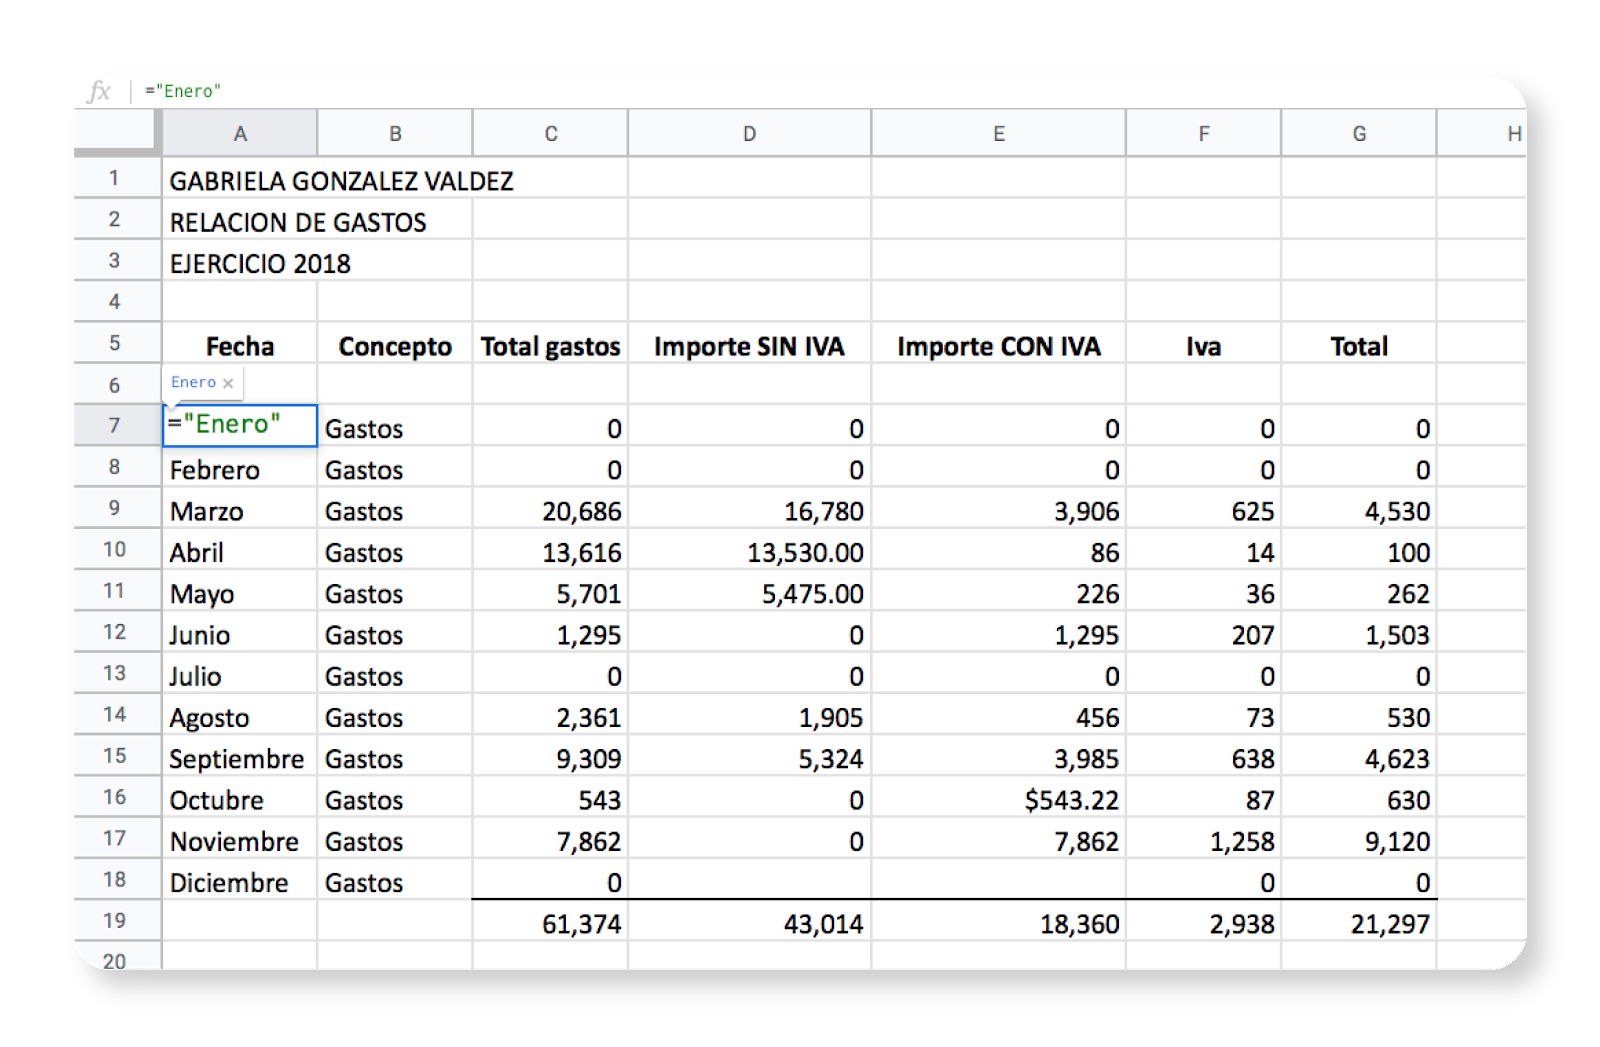The height and width of the screenshot is (1047, 1600).
Task: Click the 3,906 cell in Marzo row
Action: [x=998, y=511]
